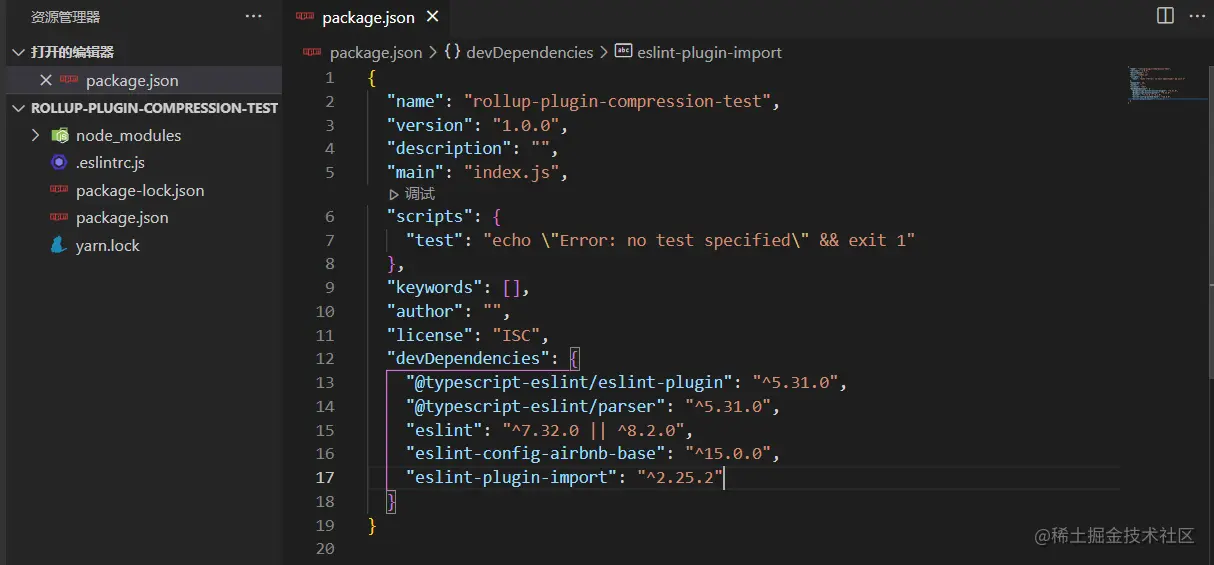The height and width of the screenshot is (565, 1214).
Task: Open yarn.lock from the file tree
Action: click(x=107, y=245)
